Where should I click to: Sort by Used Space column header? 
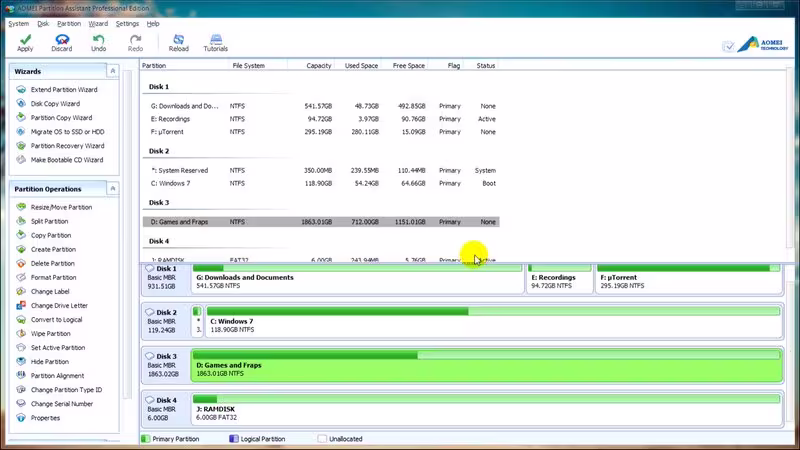361,65
